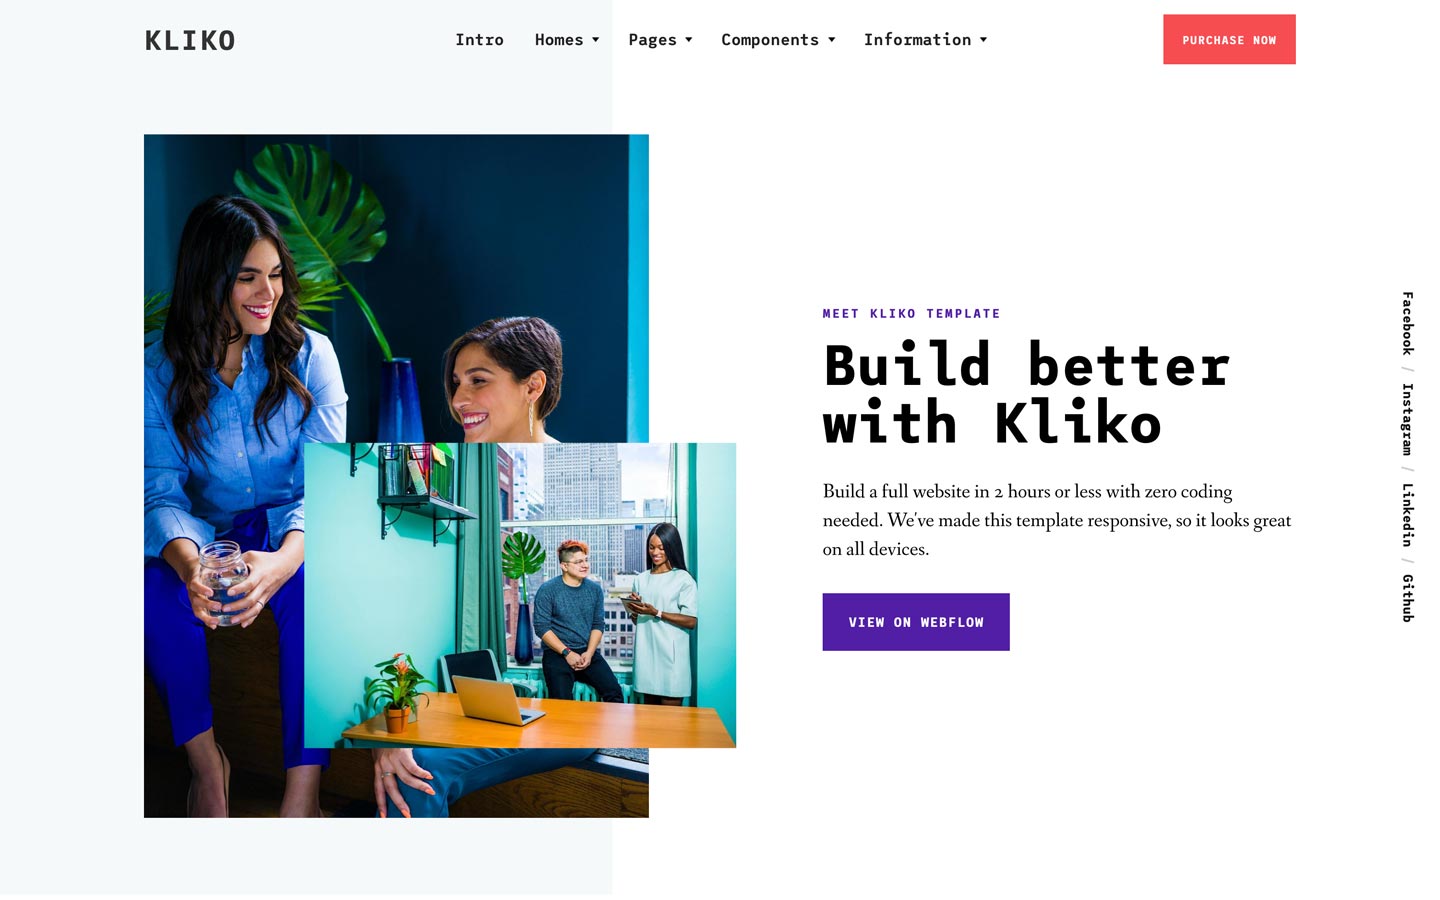The height and width of the screenshot is (900, 1440).
Task: Expand the Homes dropdown arrow
Action: click(x=596, y=40)
